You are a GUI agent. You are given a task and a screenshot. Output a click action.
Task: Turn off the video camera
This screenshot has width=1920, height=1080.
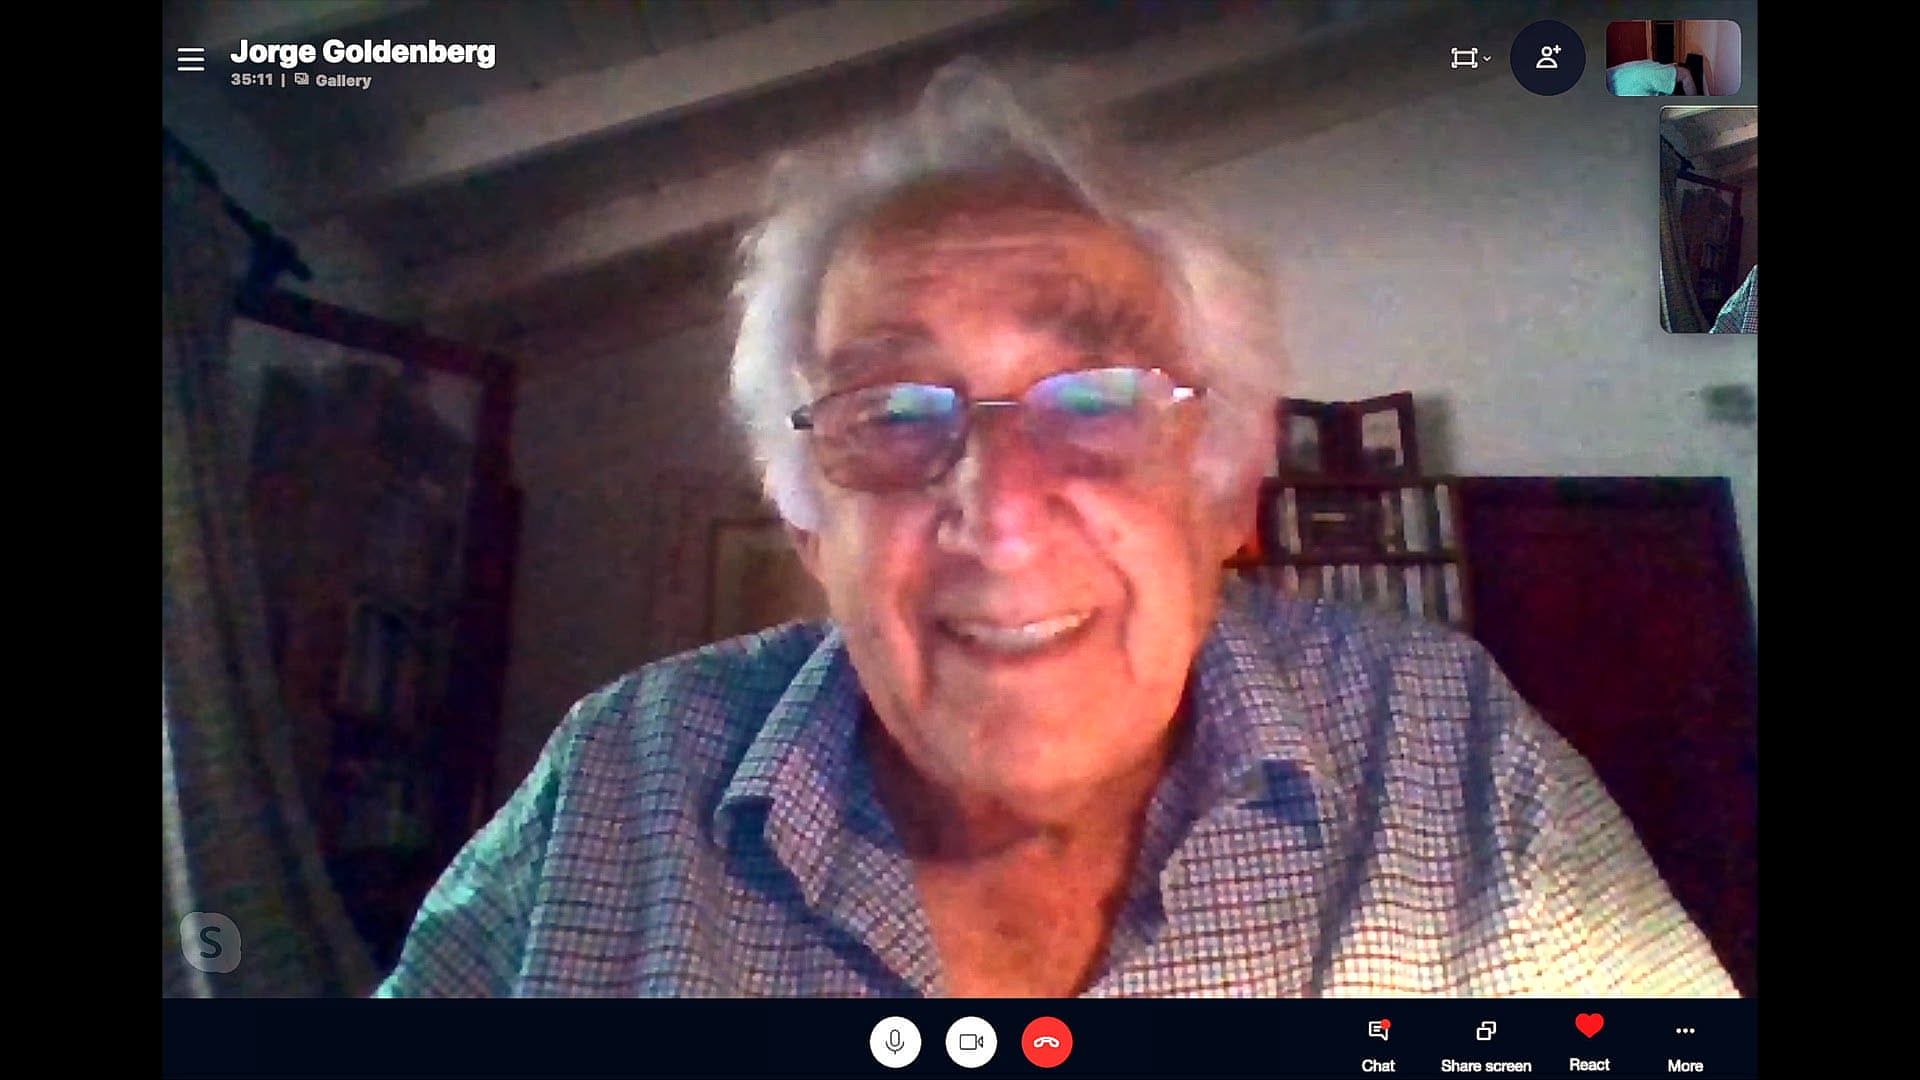point(971,1042)
